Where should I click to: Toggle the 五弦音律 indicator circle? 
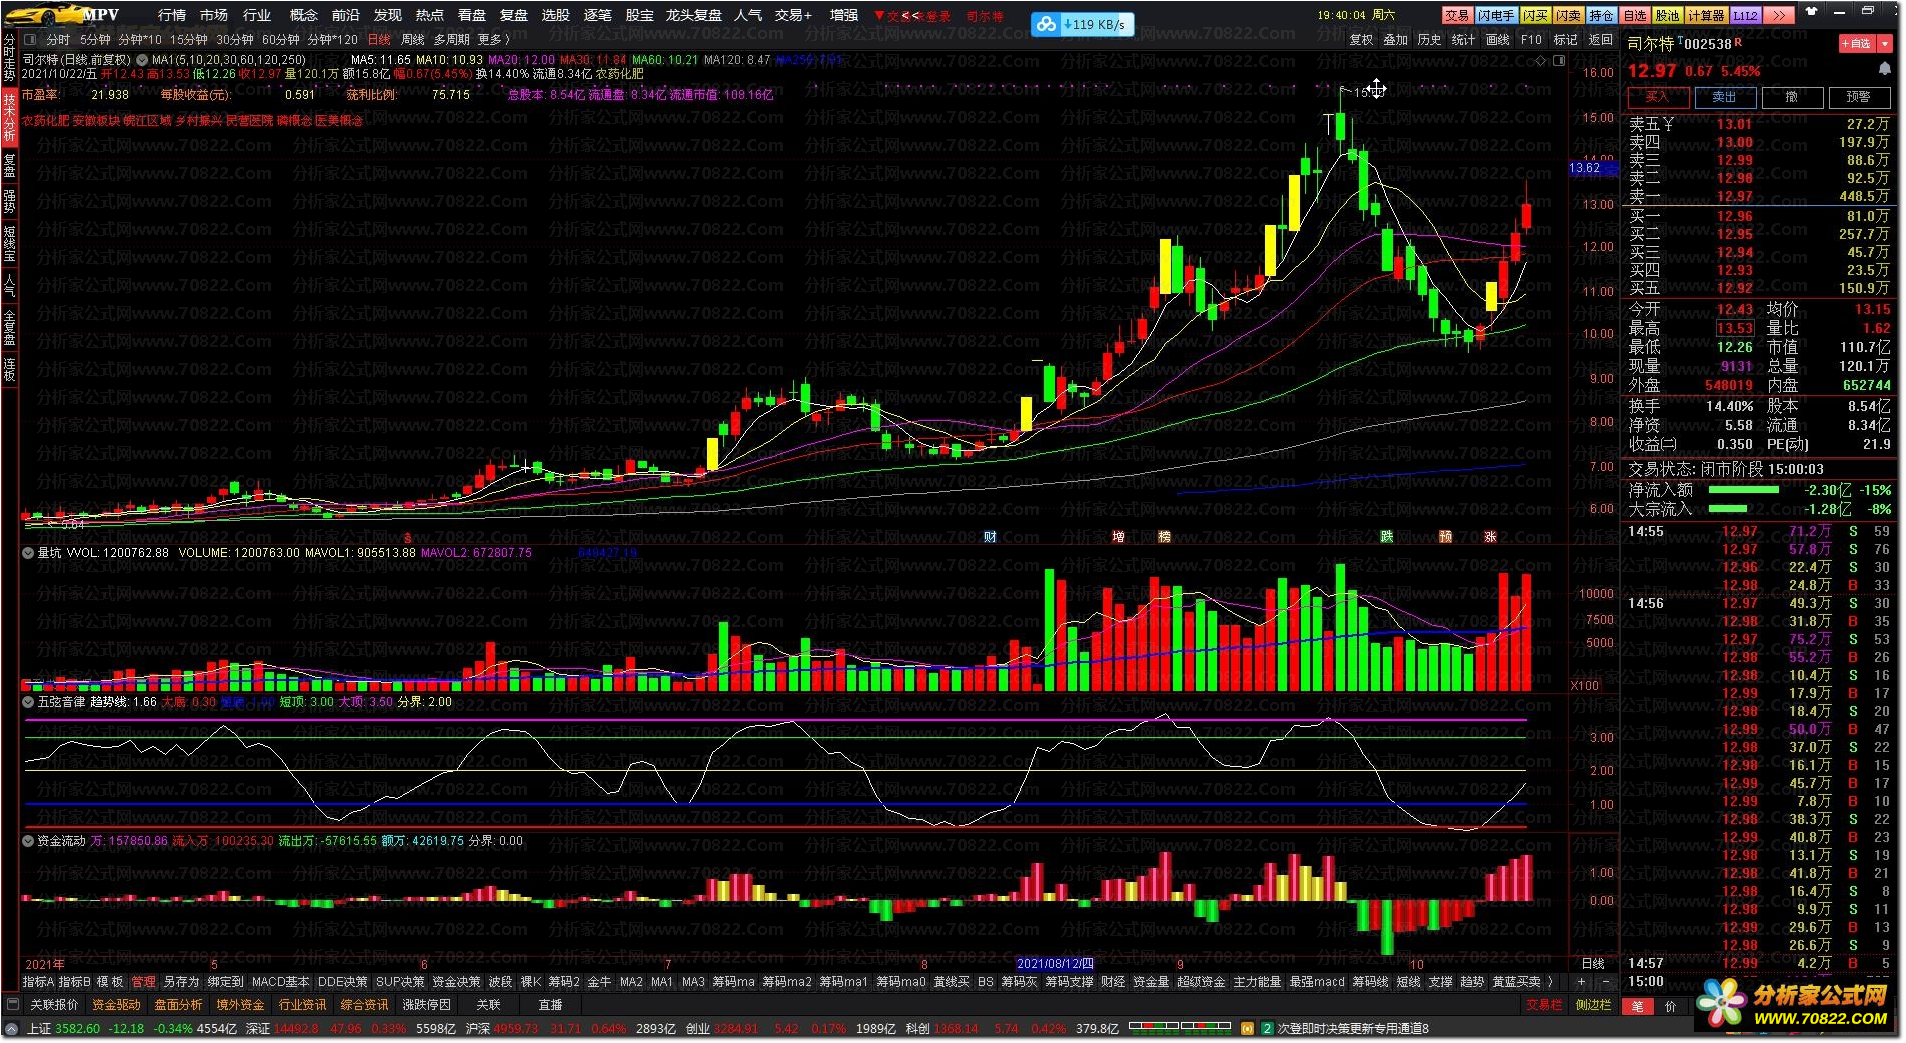29,702
